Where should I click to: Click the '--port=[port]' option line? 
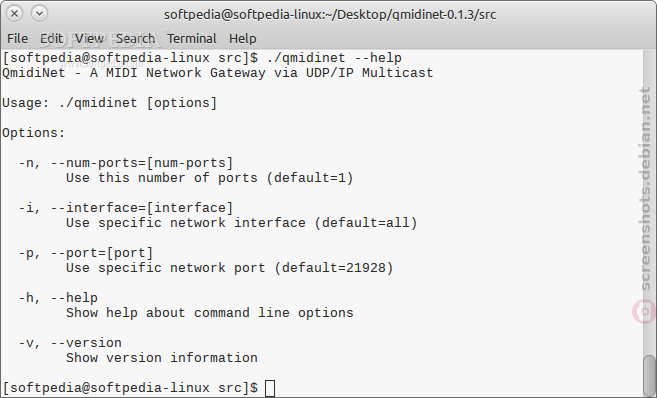pyautogui.click(x=86, y=253)
